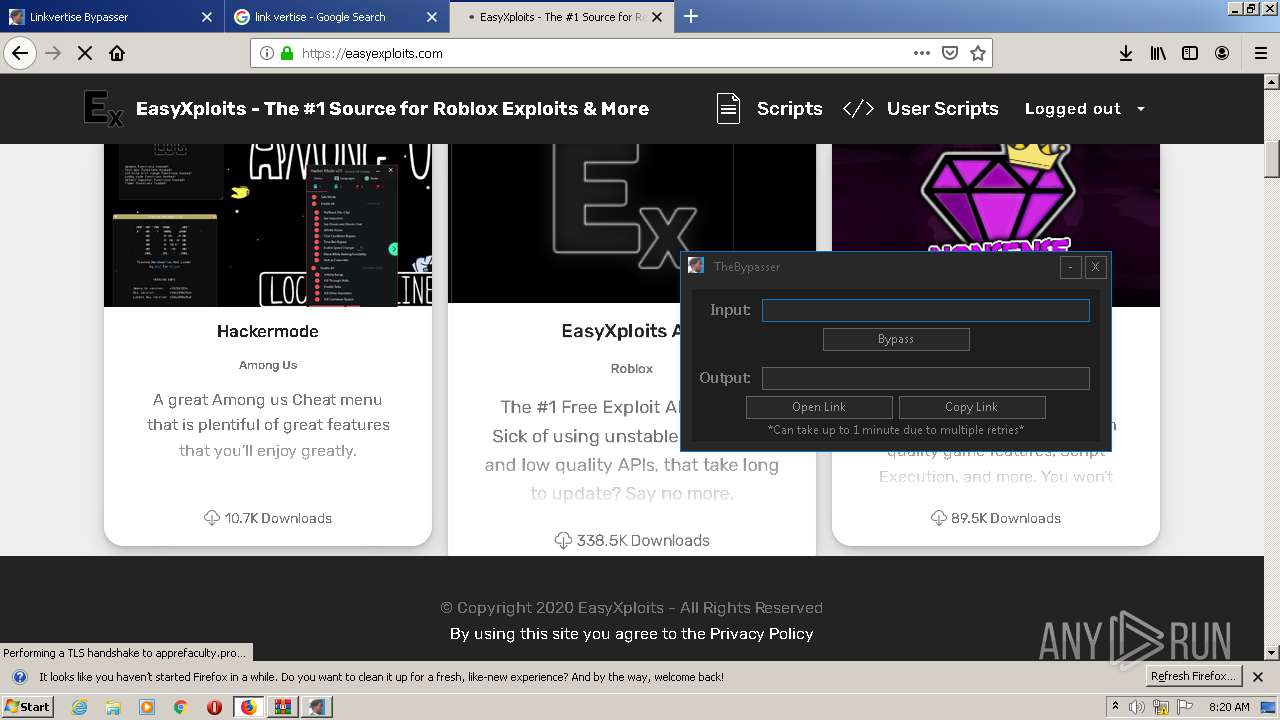Expand the Logged out dropdown

(x=1085, y=109)
